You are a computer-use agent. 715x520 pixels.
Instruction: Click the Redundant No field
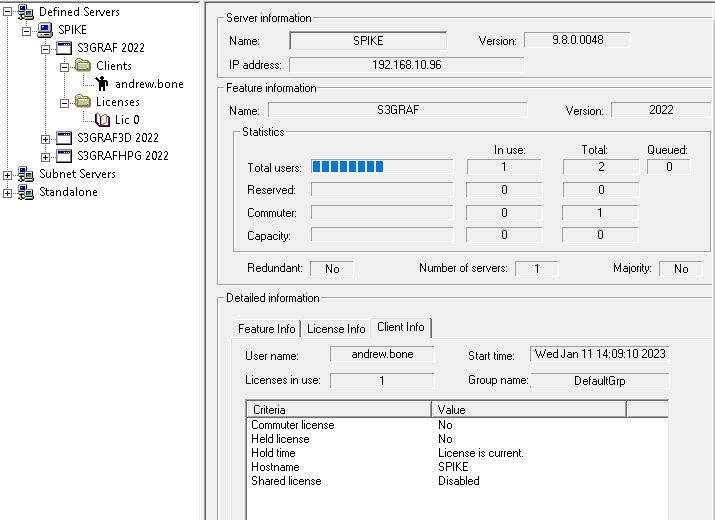332,269
